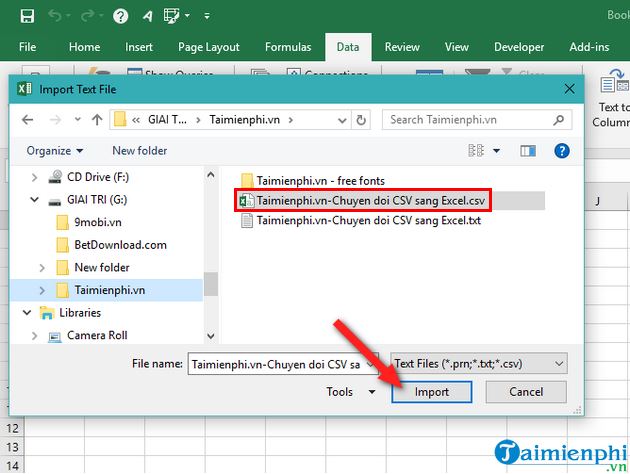Switch to the Home ribbon tab

[84, 47]
